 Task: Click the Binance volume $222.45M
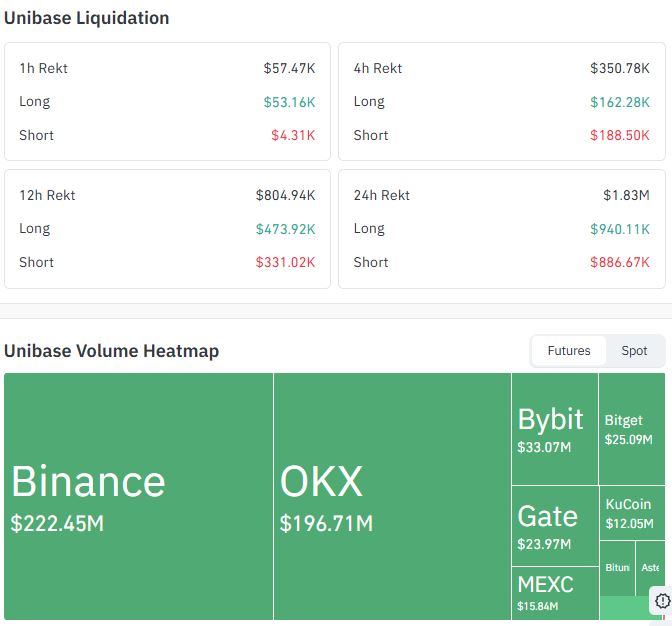point(57,523)
